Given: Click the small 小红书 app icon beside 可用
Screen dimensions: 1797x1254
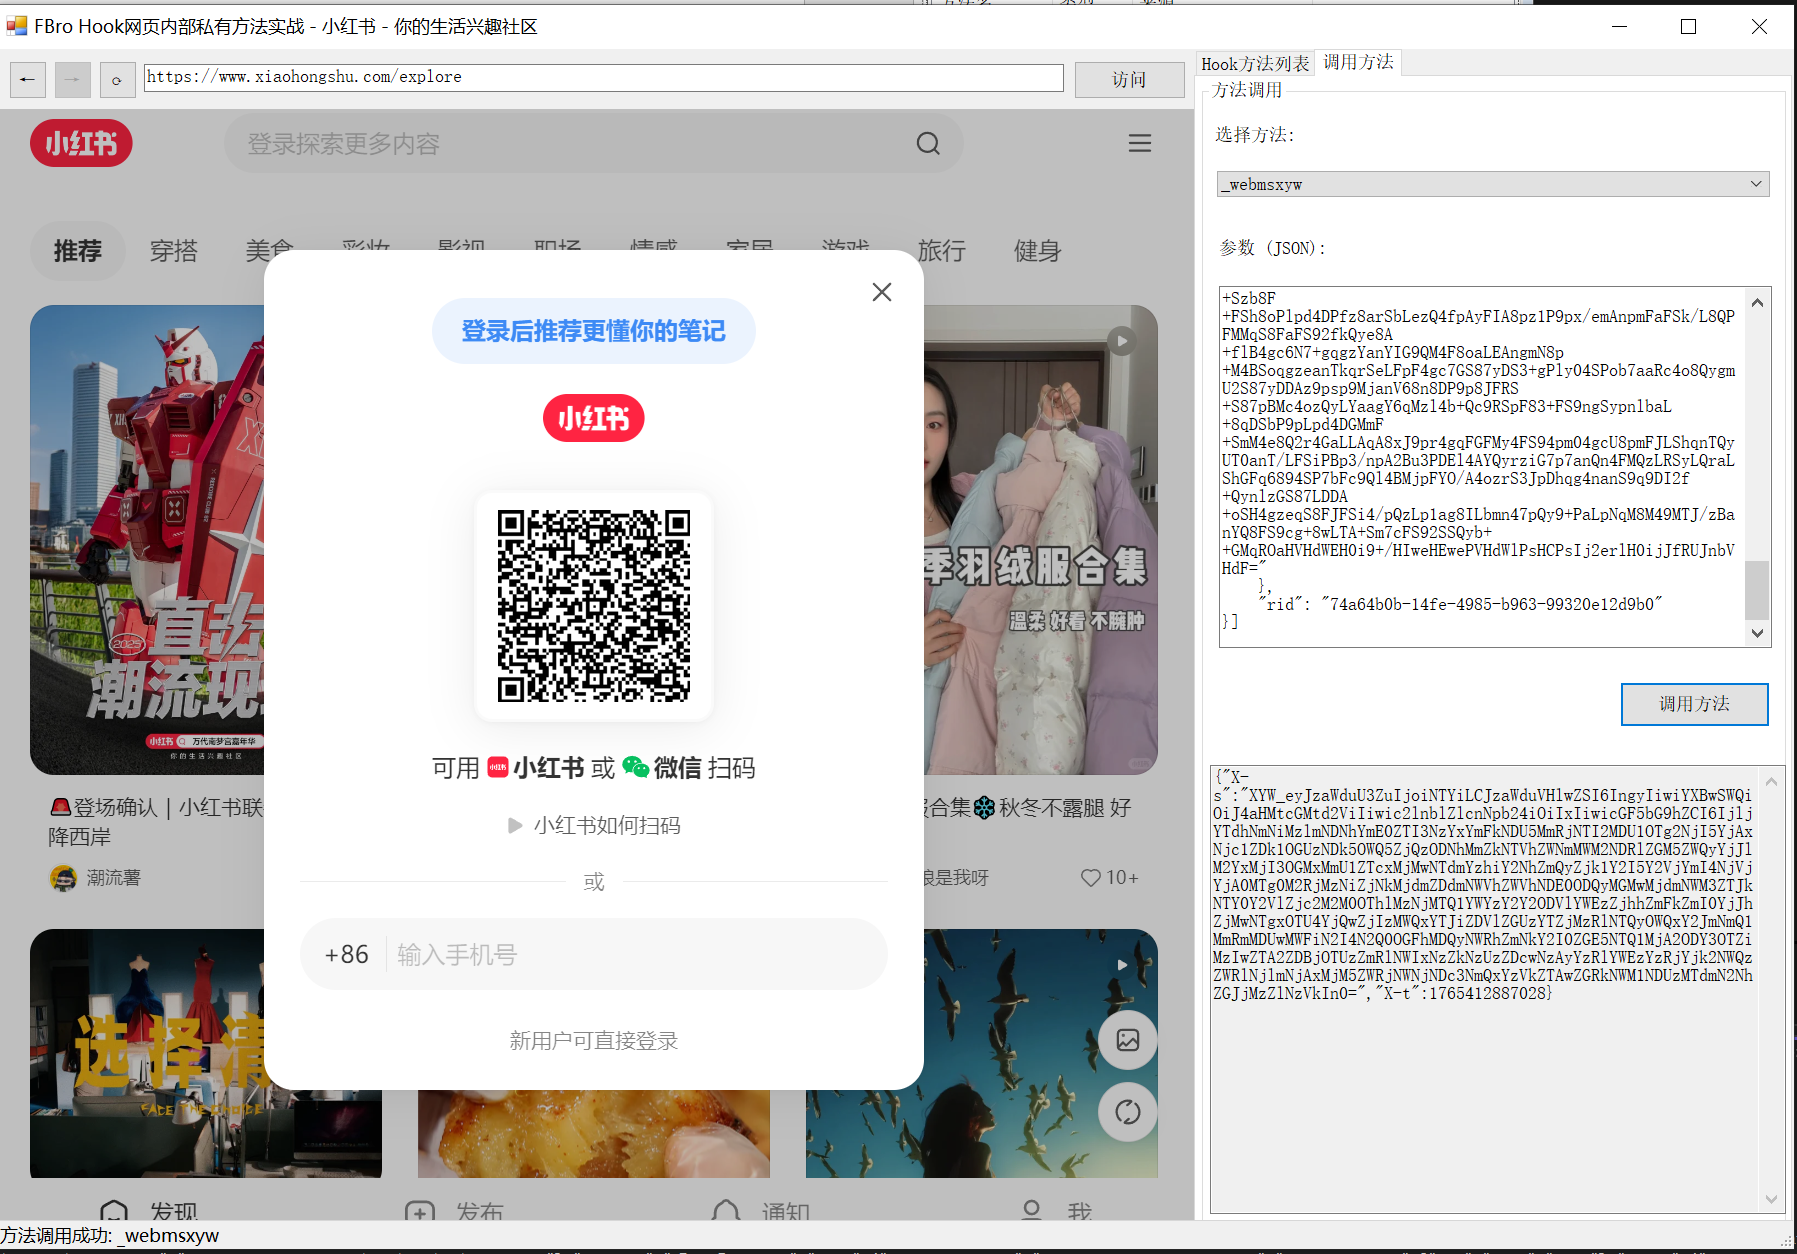Looking at the screenshot, I should 498,768.
